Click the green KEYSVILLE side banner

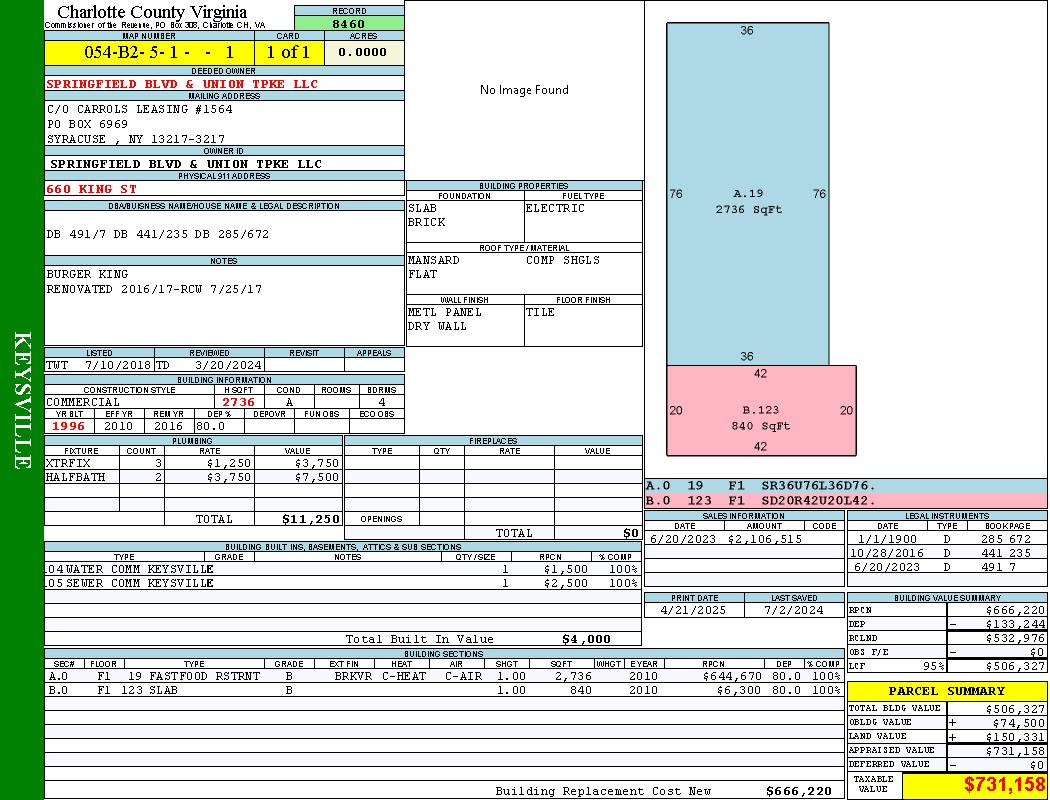pyautogui.click(x=22, y=400)
